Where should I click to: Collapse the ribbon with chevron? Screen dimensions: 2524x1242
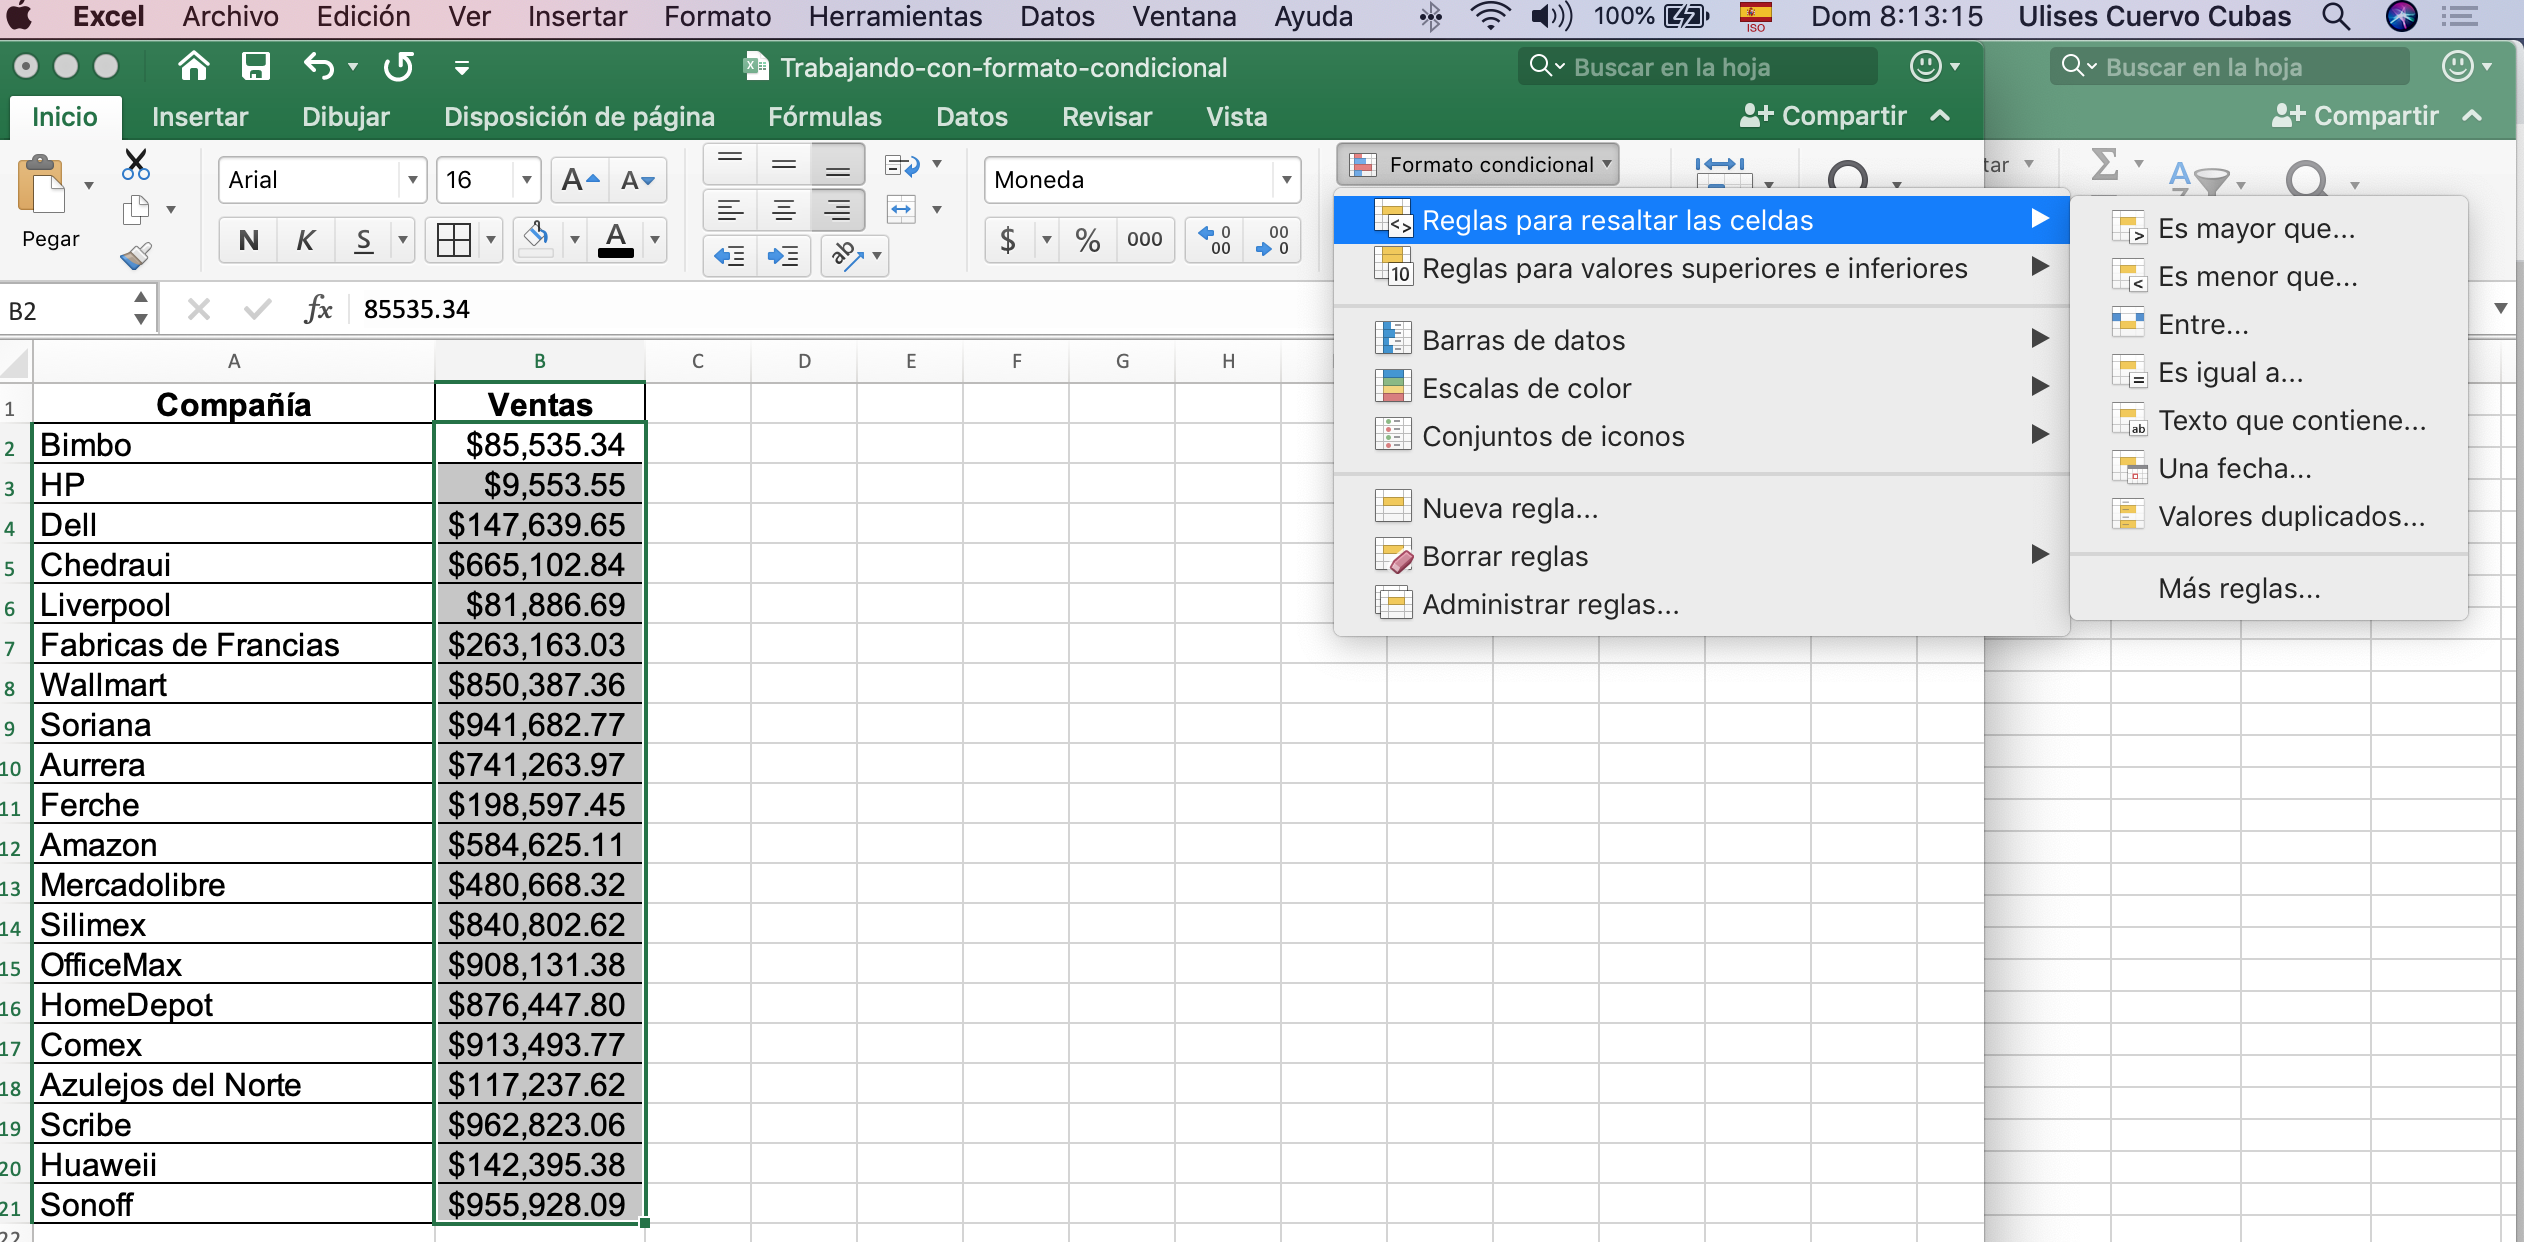click(x=1940, y=116)
